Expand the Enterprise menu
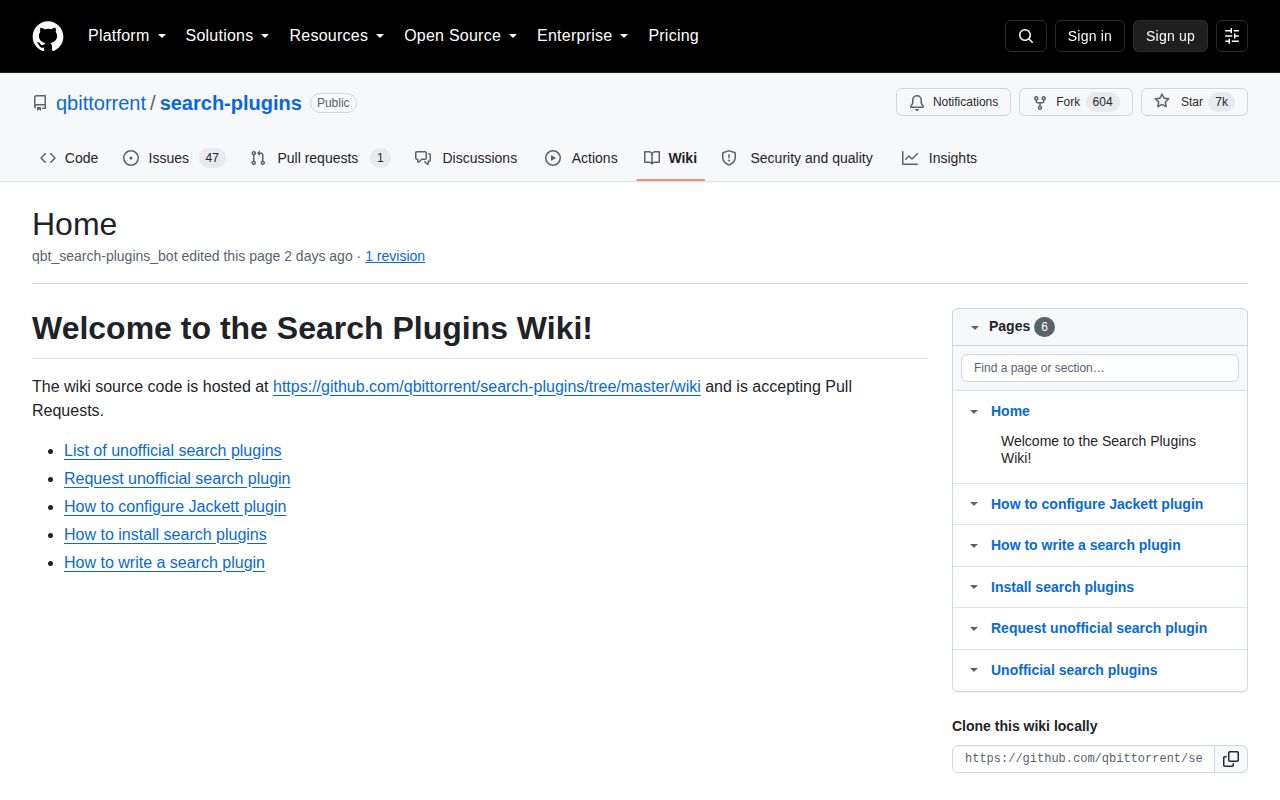The height and width of the screenshot is (800, 1280). (x=583, y=36)
